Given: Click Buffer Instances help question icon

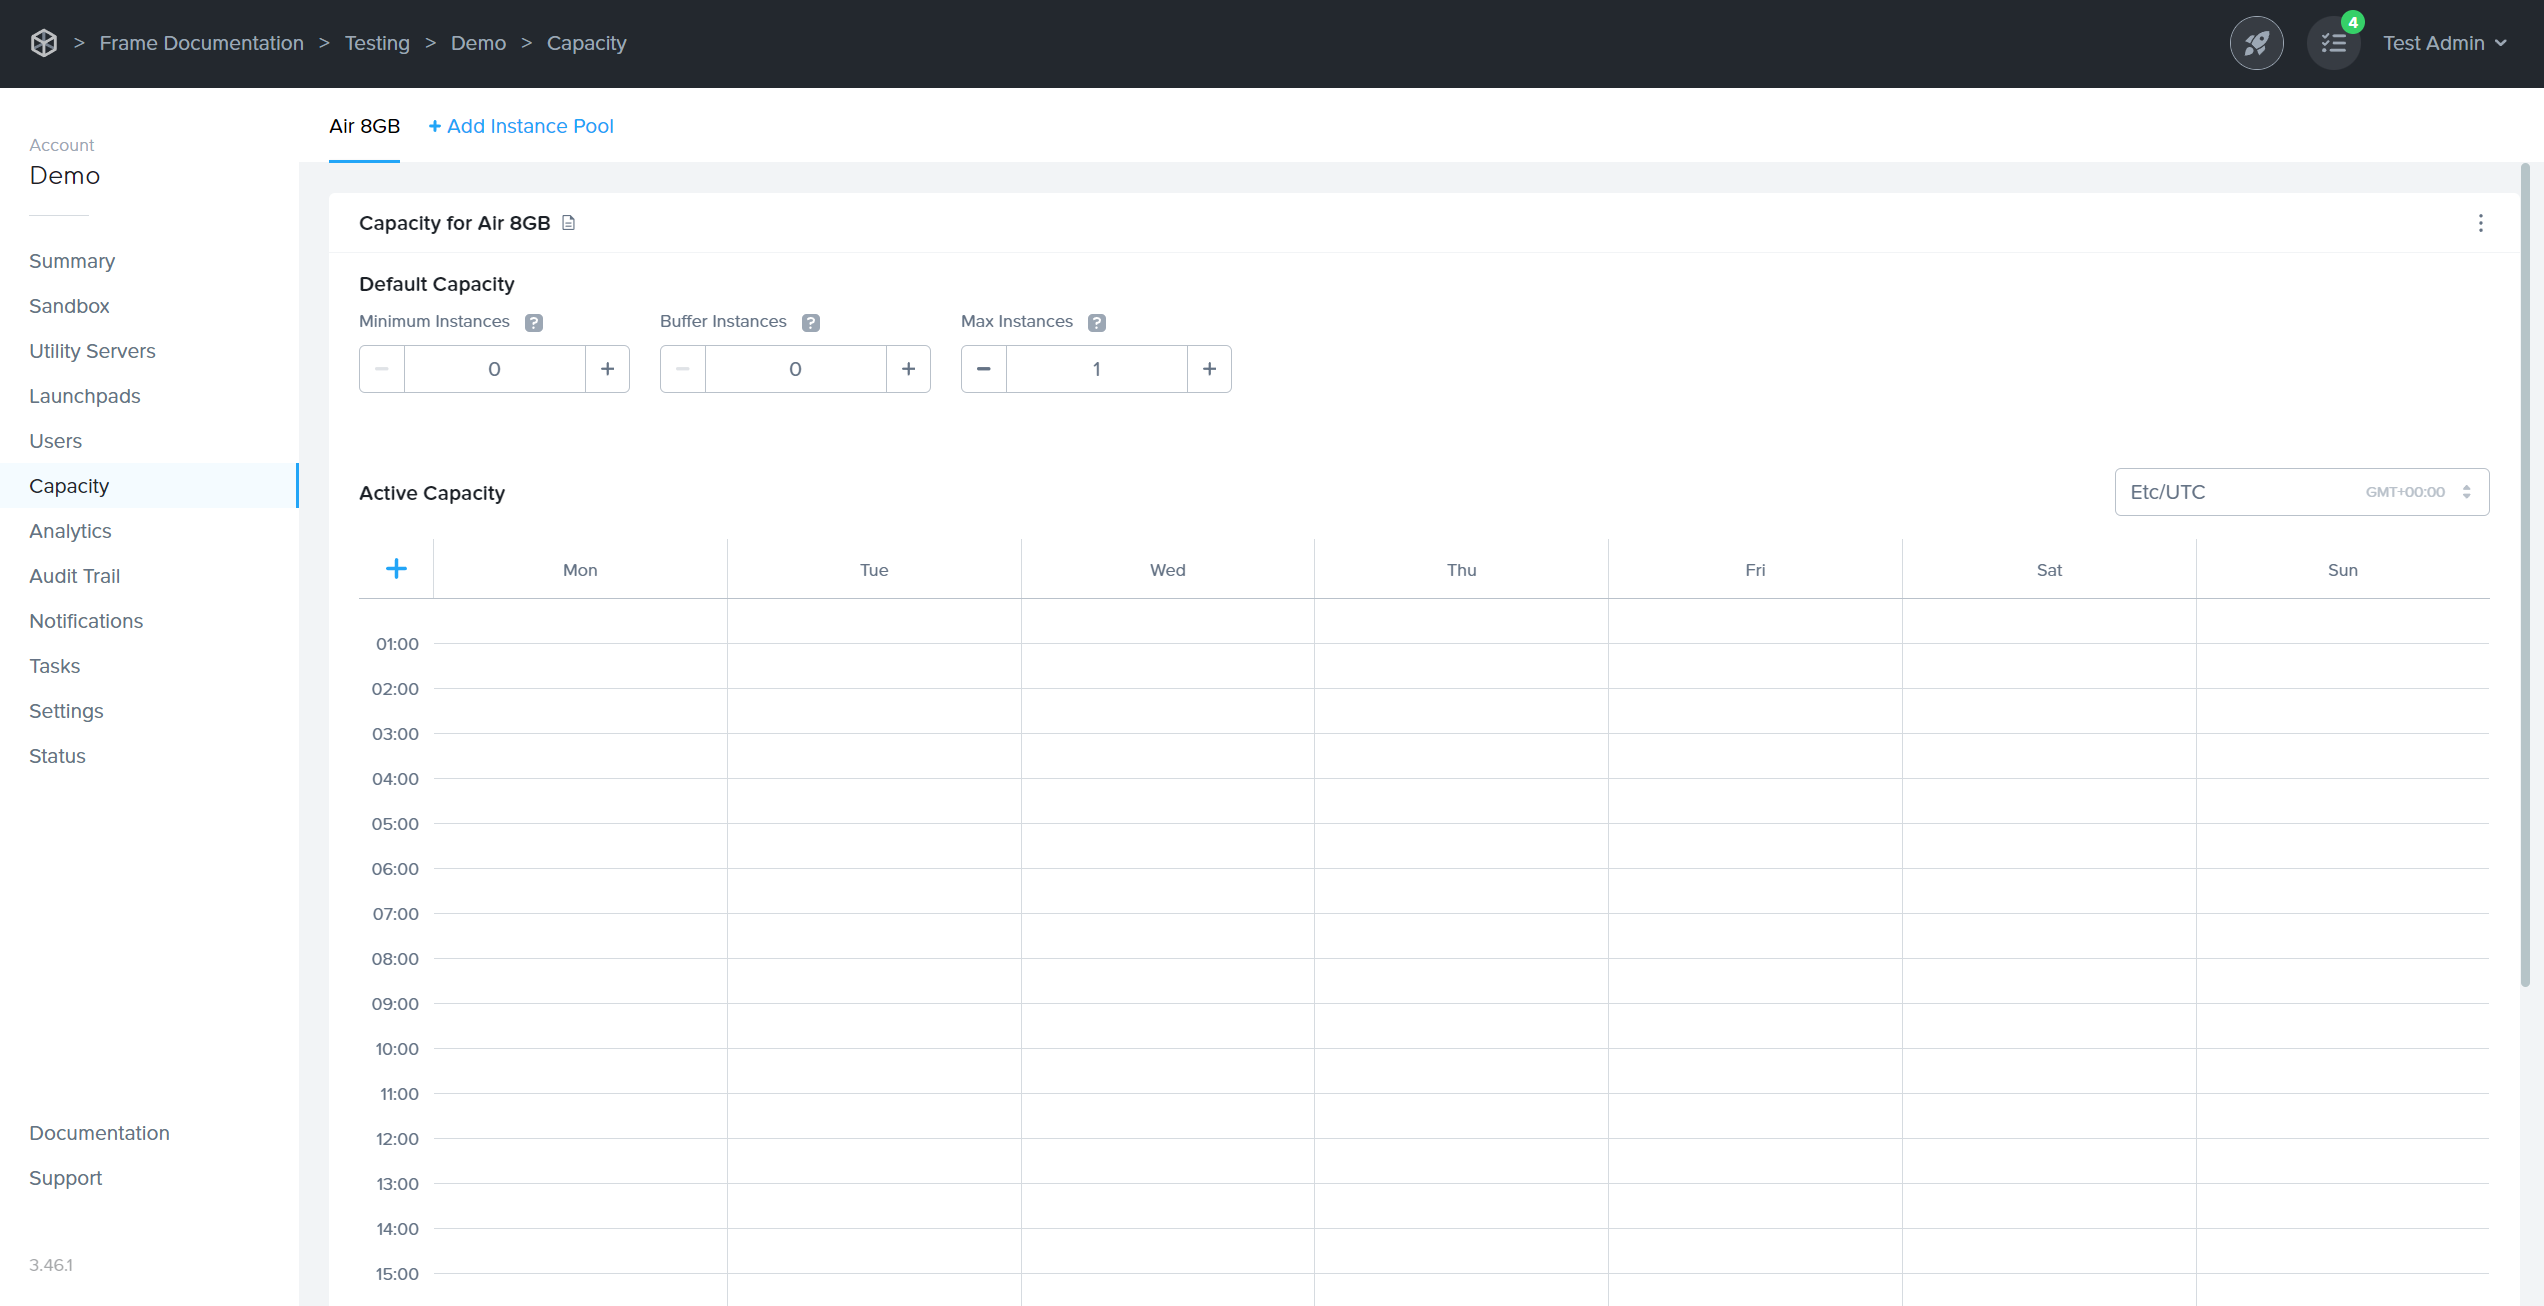Looking at the screenshot, I should 811,322.
